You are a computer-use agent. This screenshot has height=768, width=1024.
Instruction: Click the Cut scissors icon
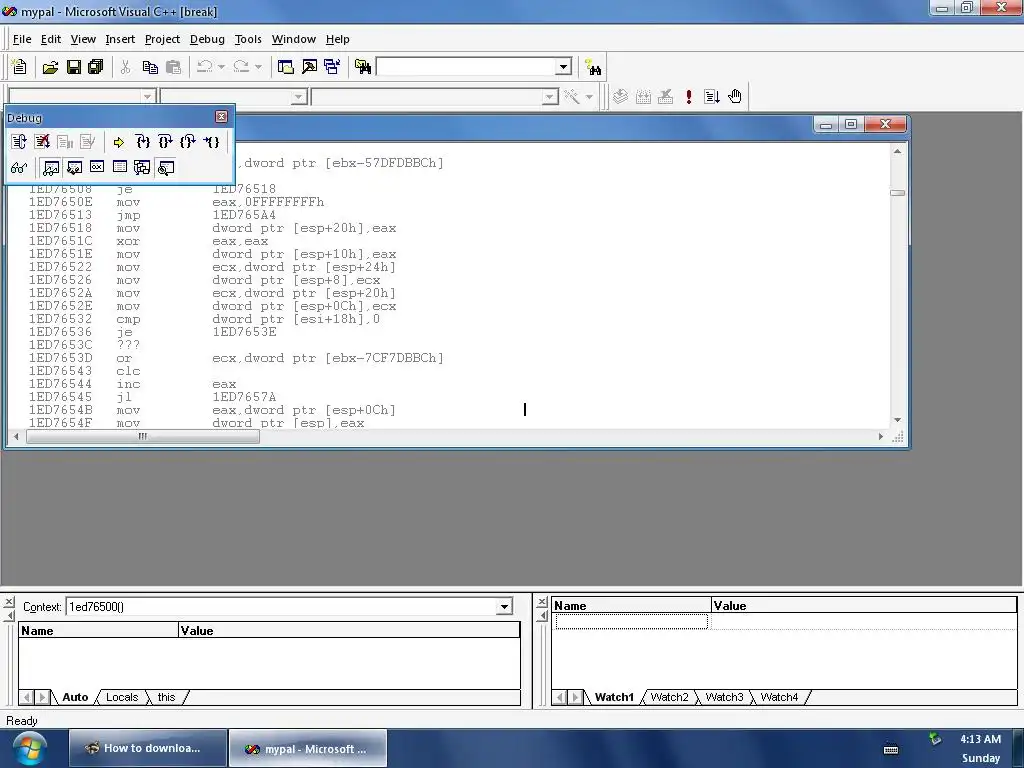125,67
